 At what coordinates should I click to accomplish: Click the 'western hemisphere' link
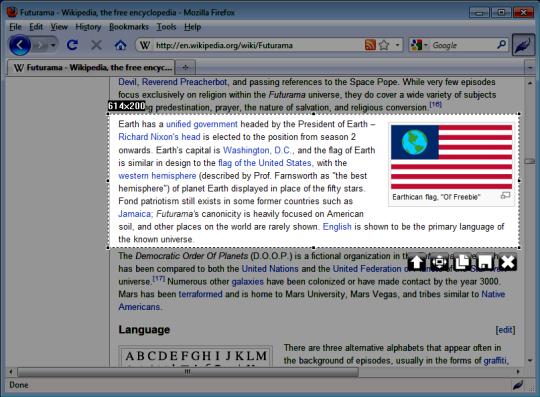pyautogui.click(x=157, y=176)
